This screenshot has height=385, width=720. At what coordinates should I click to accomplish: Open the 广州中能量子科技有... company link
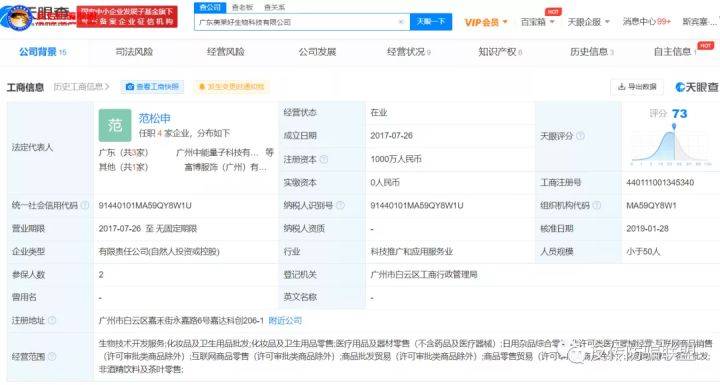click(217, 153)
